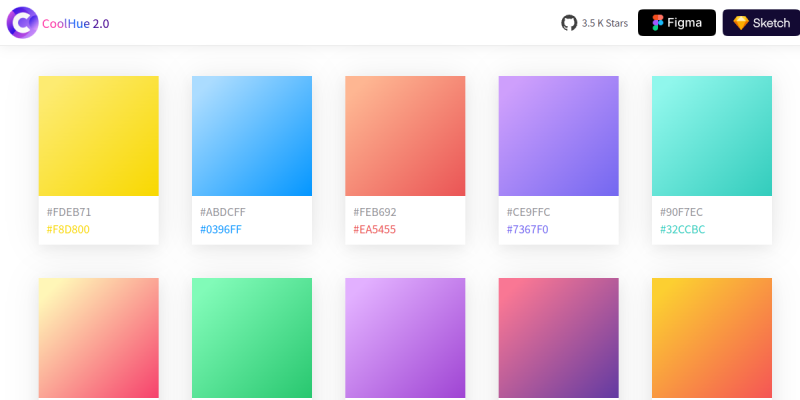Viewport: 800px width, 400px height.
Task: Copy the #7367F0 color code
Action: click(528, 230)
